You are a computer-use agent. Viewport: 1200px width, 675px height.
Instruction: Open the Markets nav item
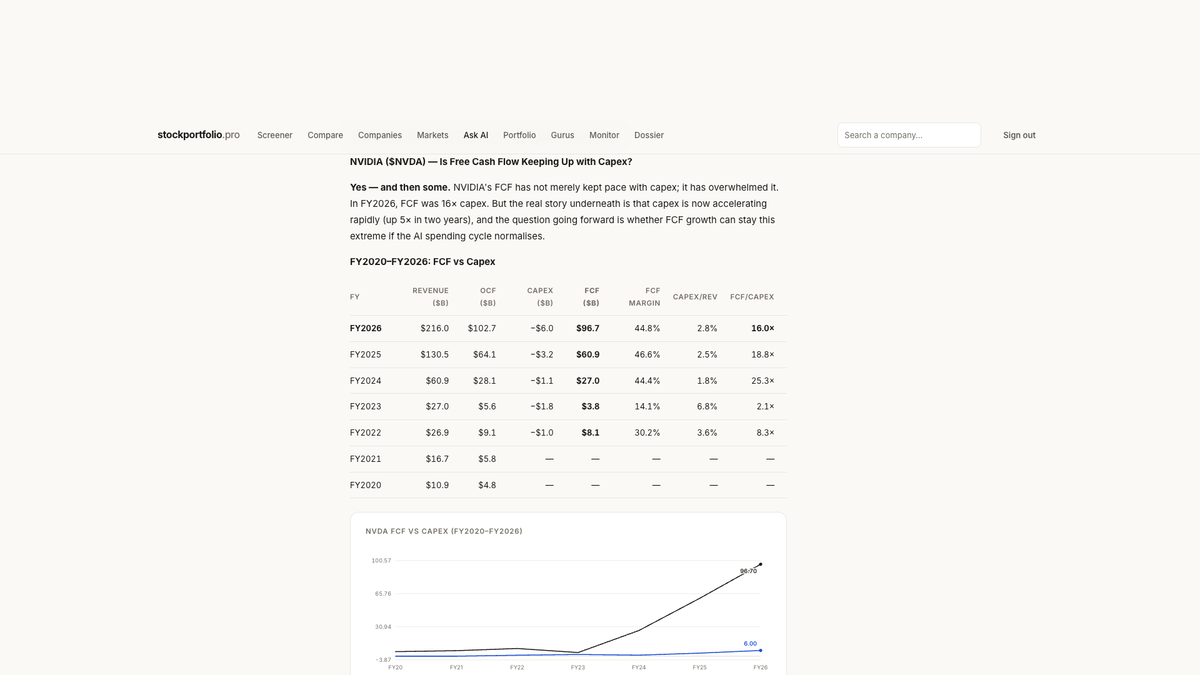pos(433,135)
